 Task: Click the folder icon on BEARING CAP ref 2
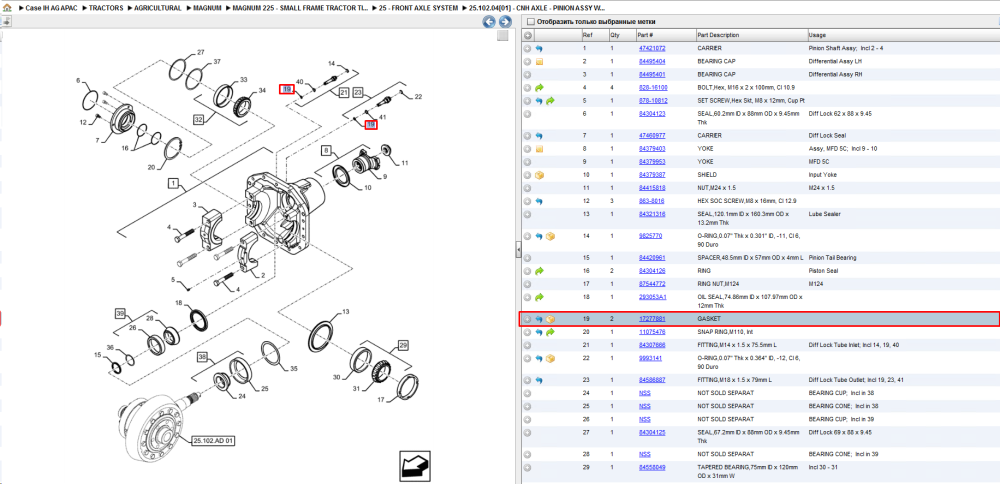(x=539, y=62)
